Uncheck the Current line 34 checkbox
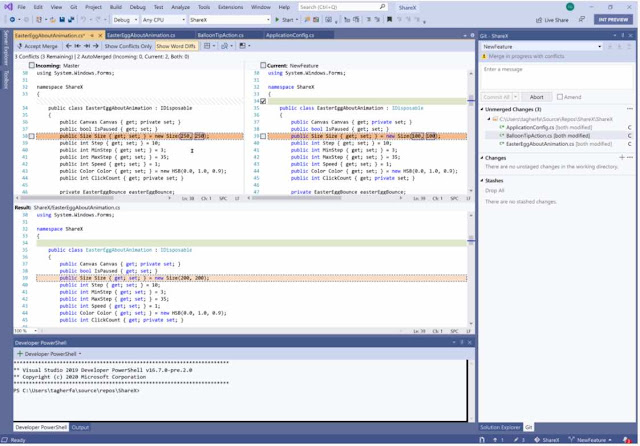Screen dimensions: 640x446 (x=263, y=101)
